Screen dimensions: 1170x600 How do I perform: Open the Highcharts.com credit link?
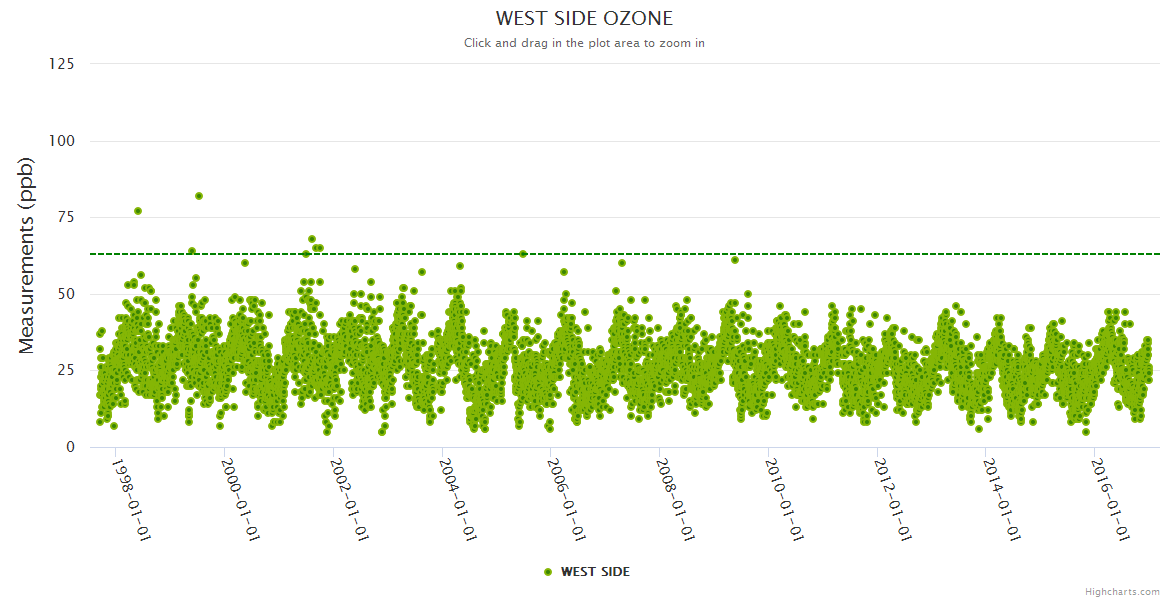click(1122, 591)
